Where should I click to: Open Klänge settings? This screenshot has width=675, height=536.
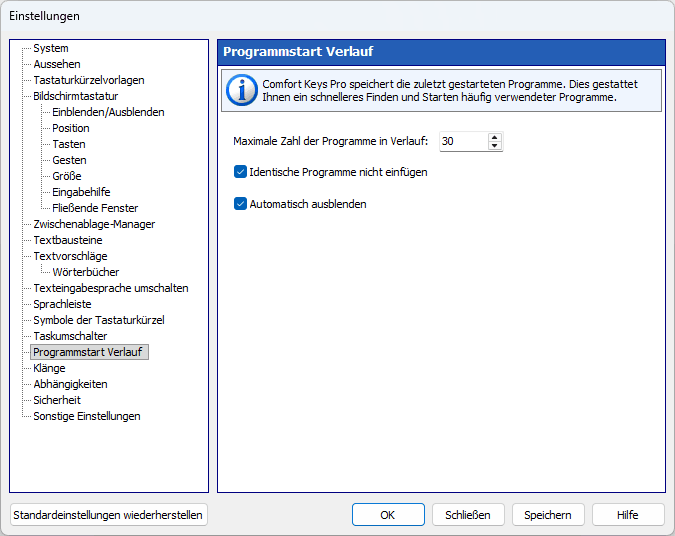[x=49, y=368]
